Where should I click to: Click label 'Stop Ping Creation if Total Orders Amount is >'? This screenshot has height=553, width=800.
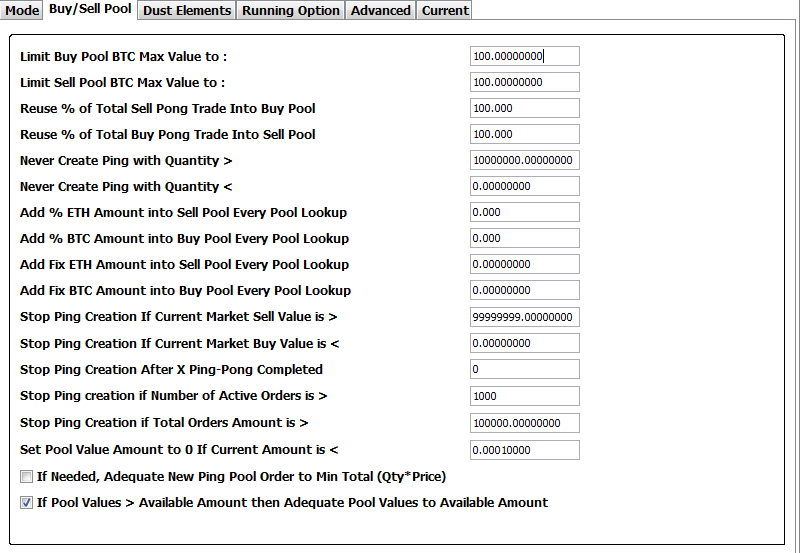click(164, 422)
